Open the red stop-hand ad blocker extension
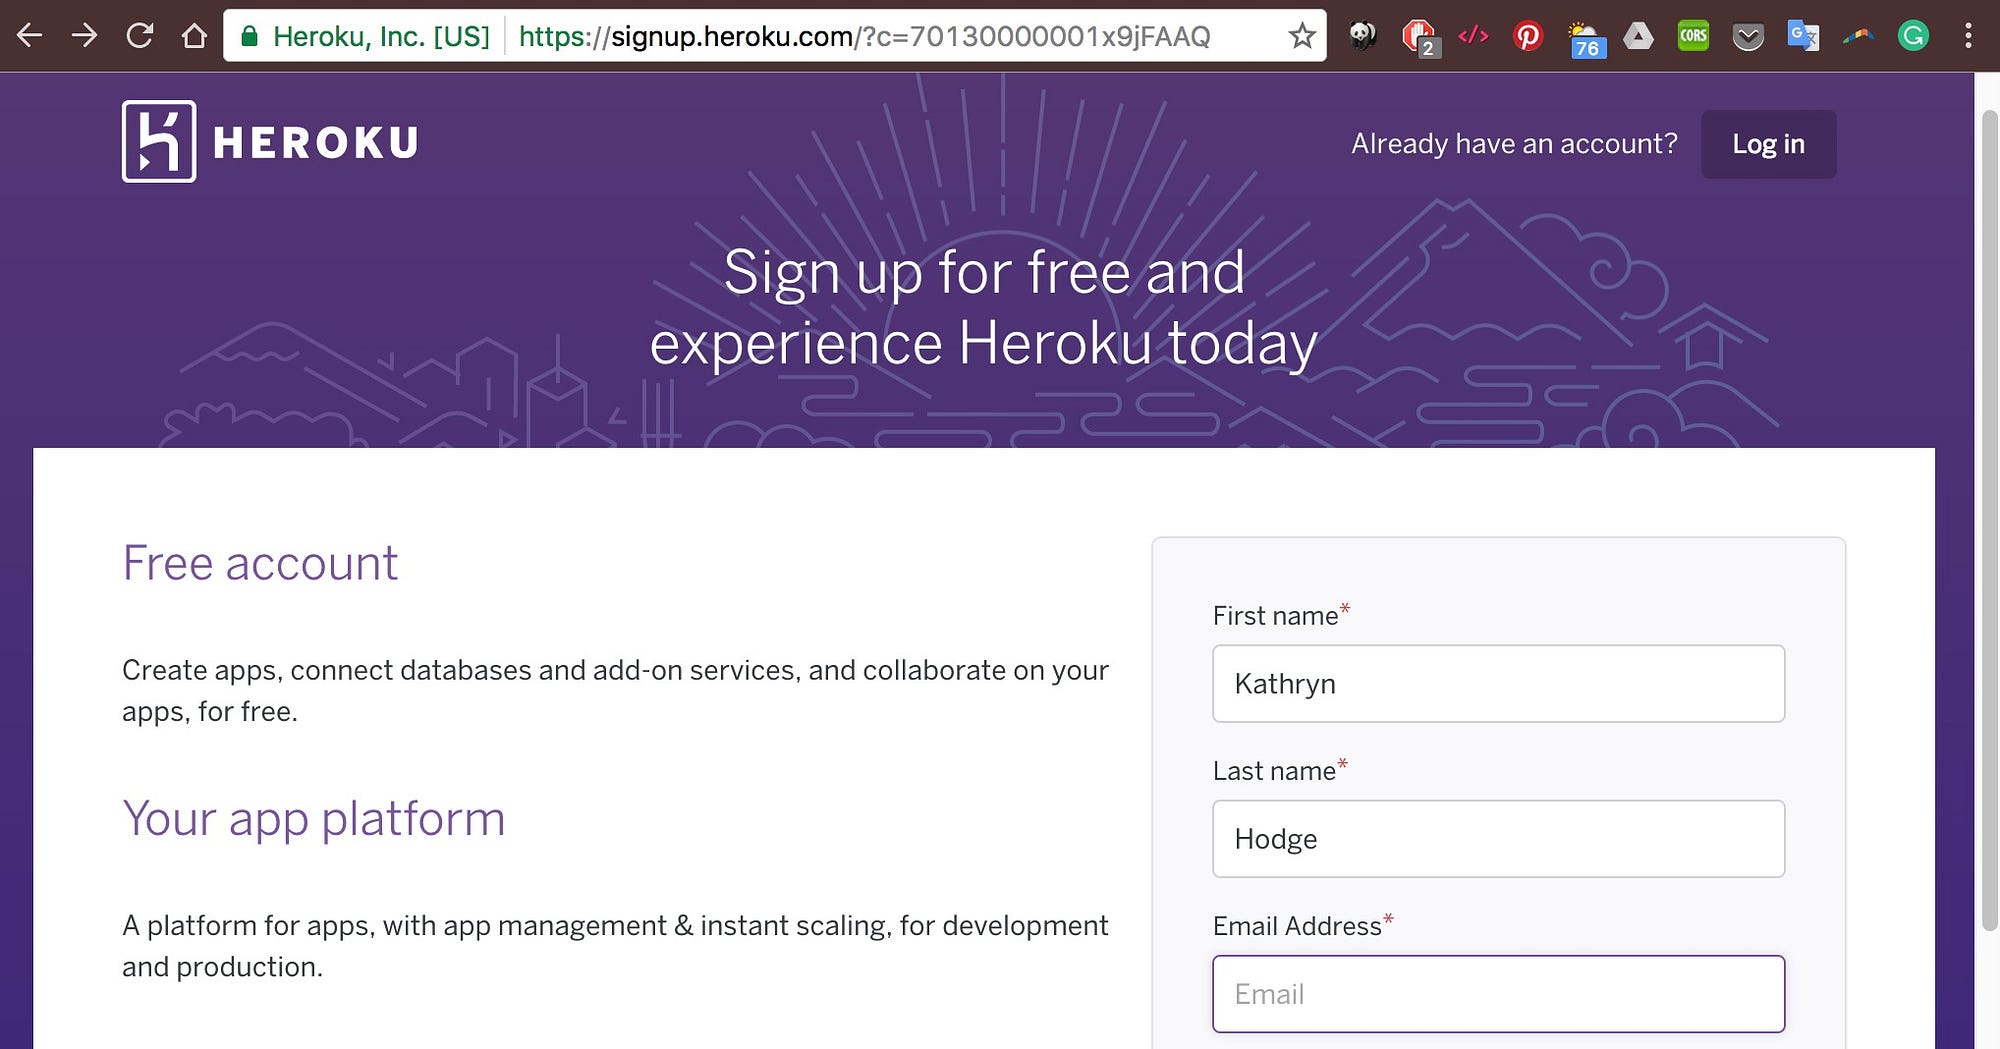The height and width of the screenshot is (1049, 2000). point(1419,38)
